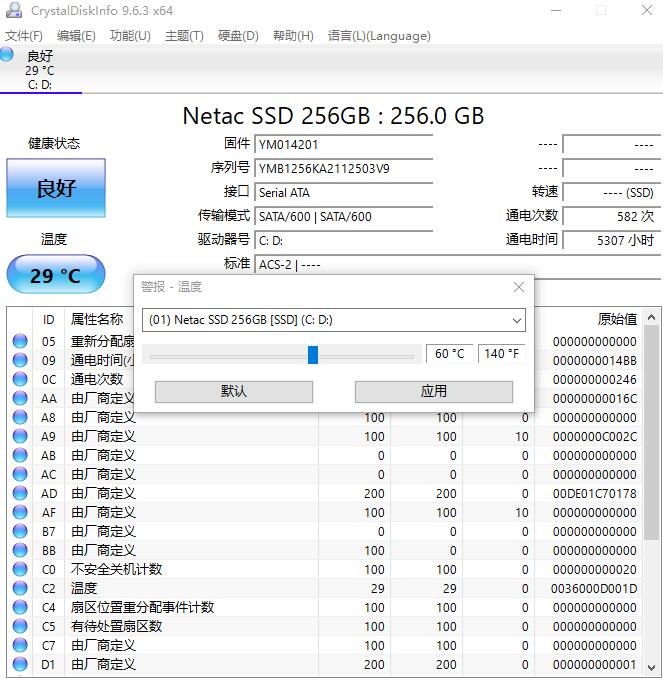Click the power-on count field 582 次

tap(611, 216)
